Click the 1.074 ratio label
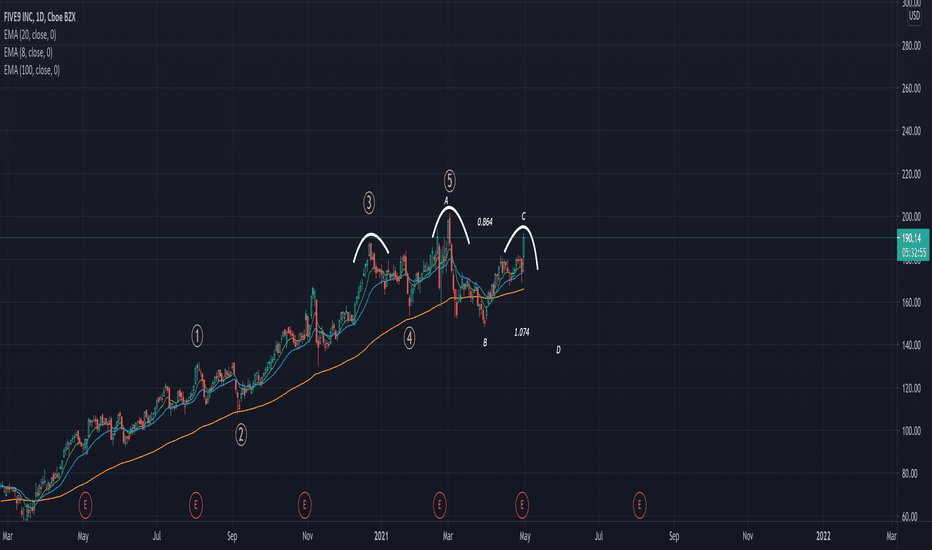 521,332
